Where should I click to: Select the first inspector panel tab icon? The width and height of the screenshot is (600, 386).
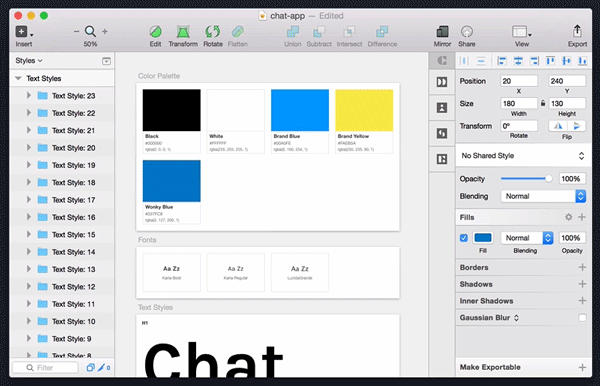442,60
